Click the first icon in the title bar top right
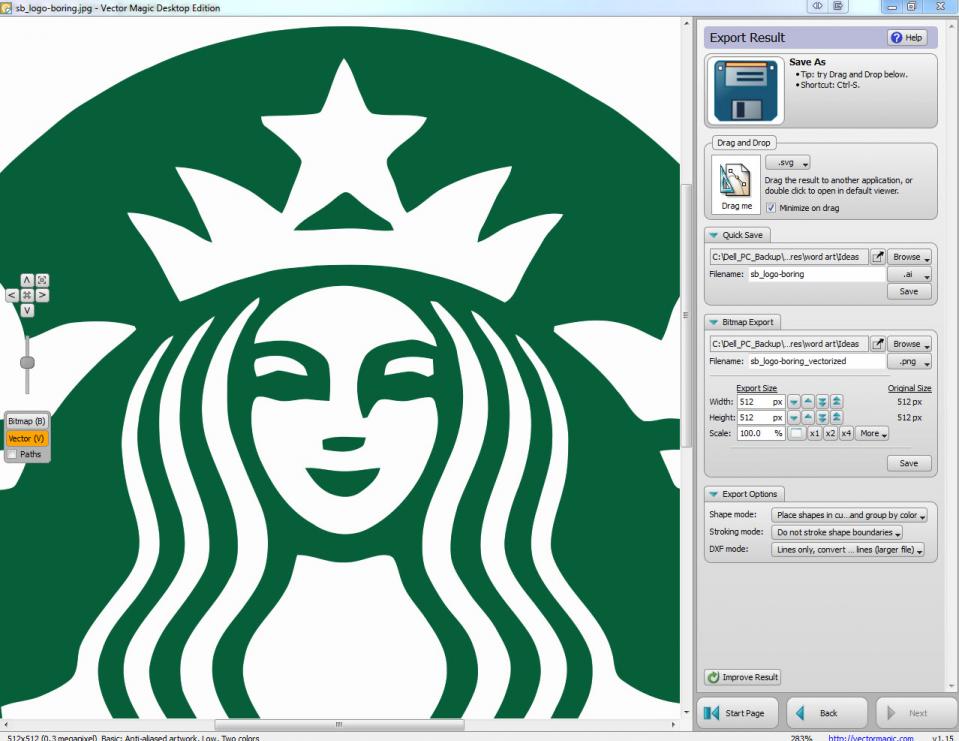 [817, 6]
